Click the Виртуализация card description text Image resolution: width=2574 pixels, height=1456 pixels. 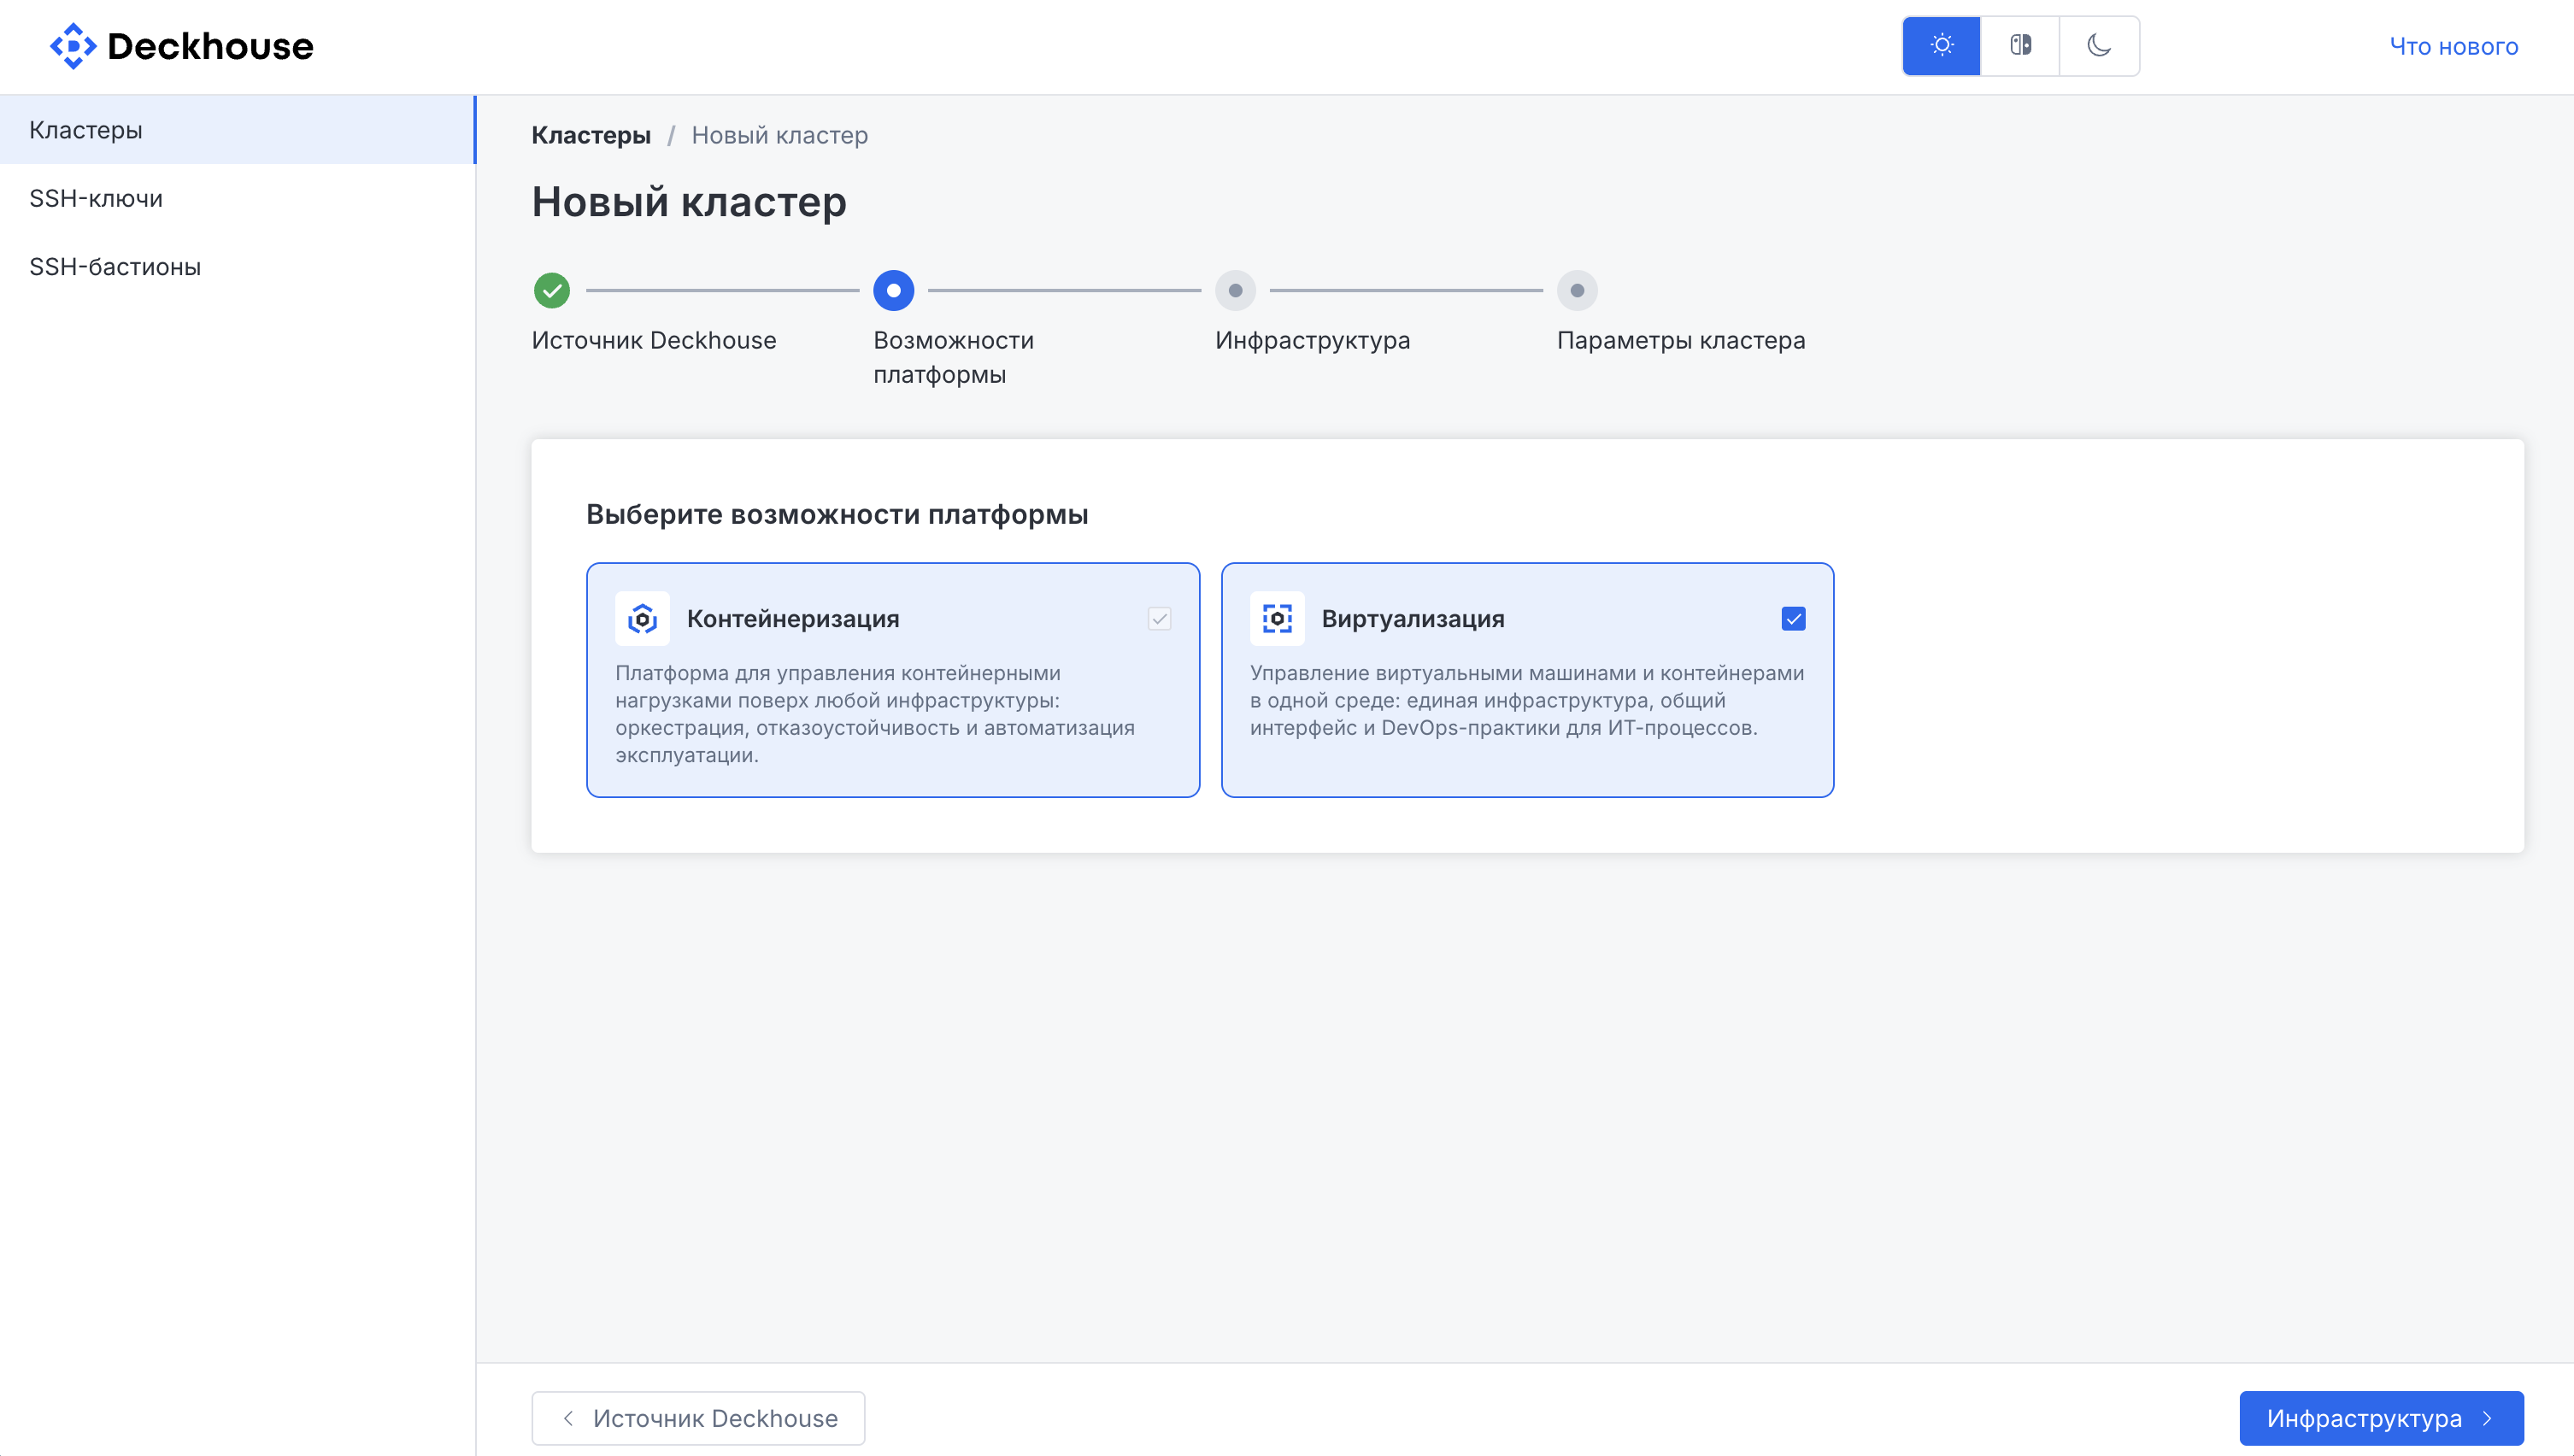pos(1527,700)
